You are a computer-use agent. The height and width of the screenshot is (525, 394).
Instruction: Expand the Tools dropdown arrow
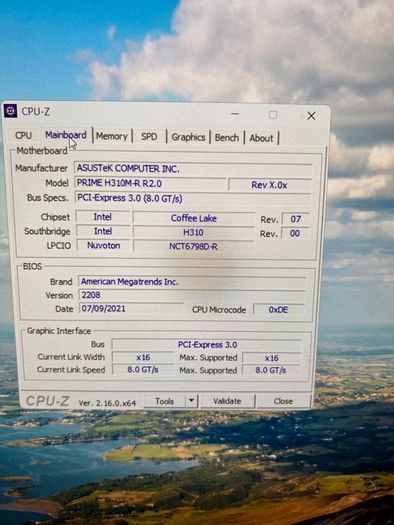pos(191,400)
